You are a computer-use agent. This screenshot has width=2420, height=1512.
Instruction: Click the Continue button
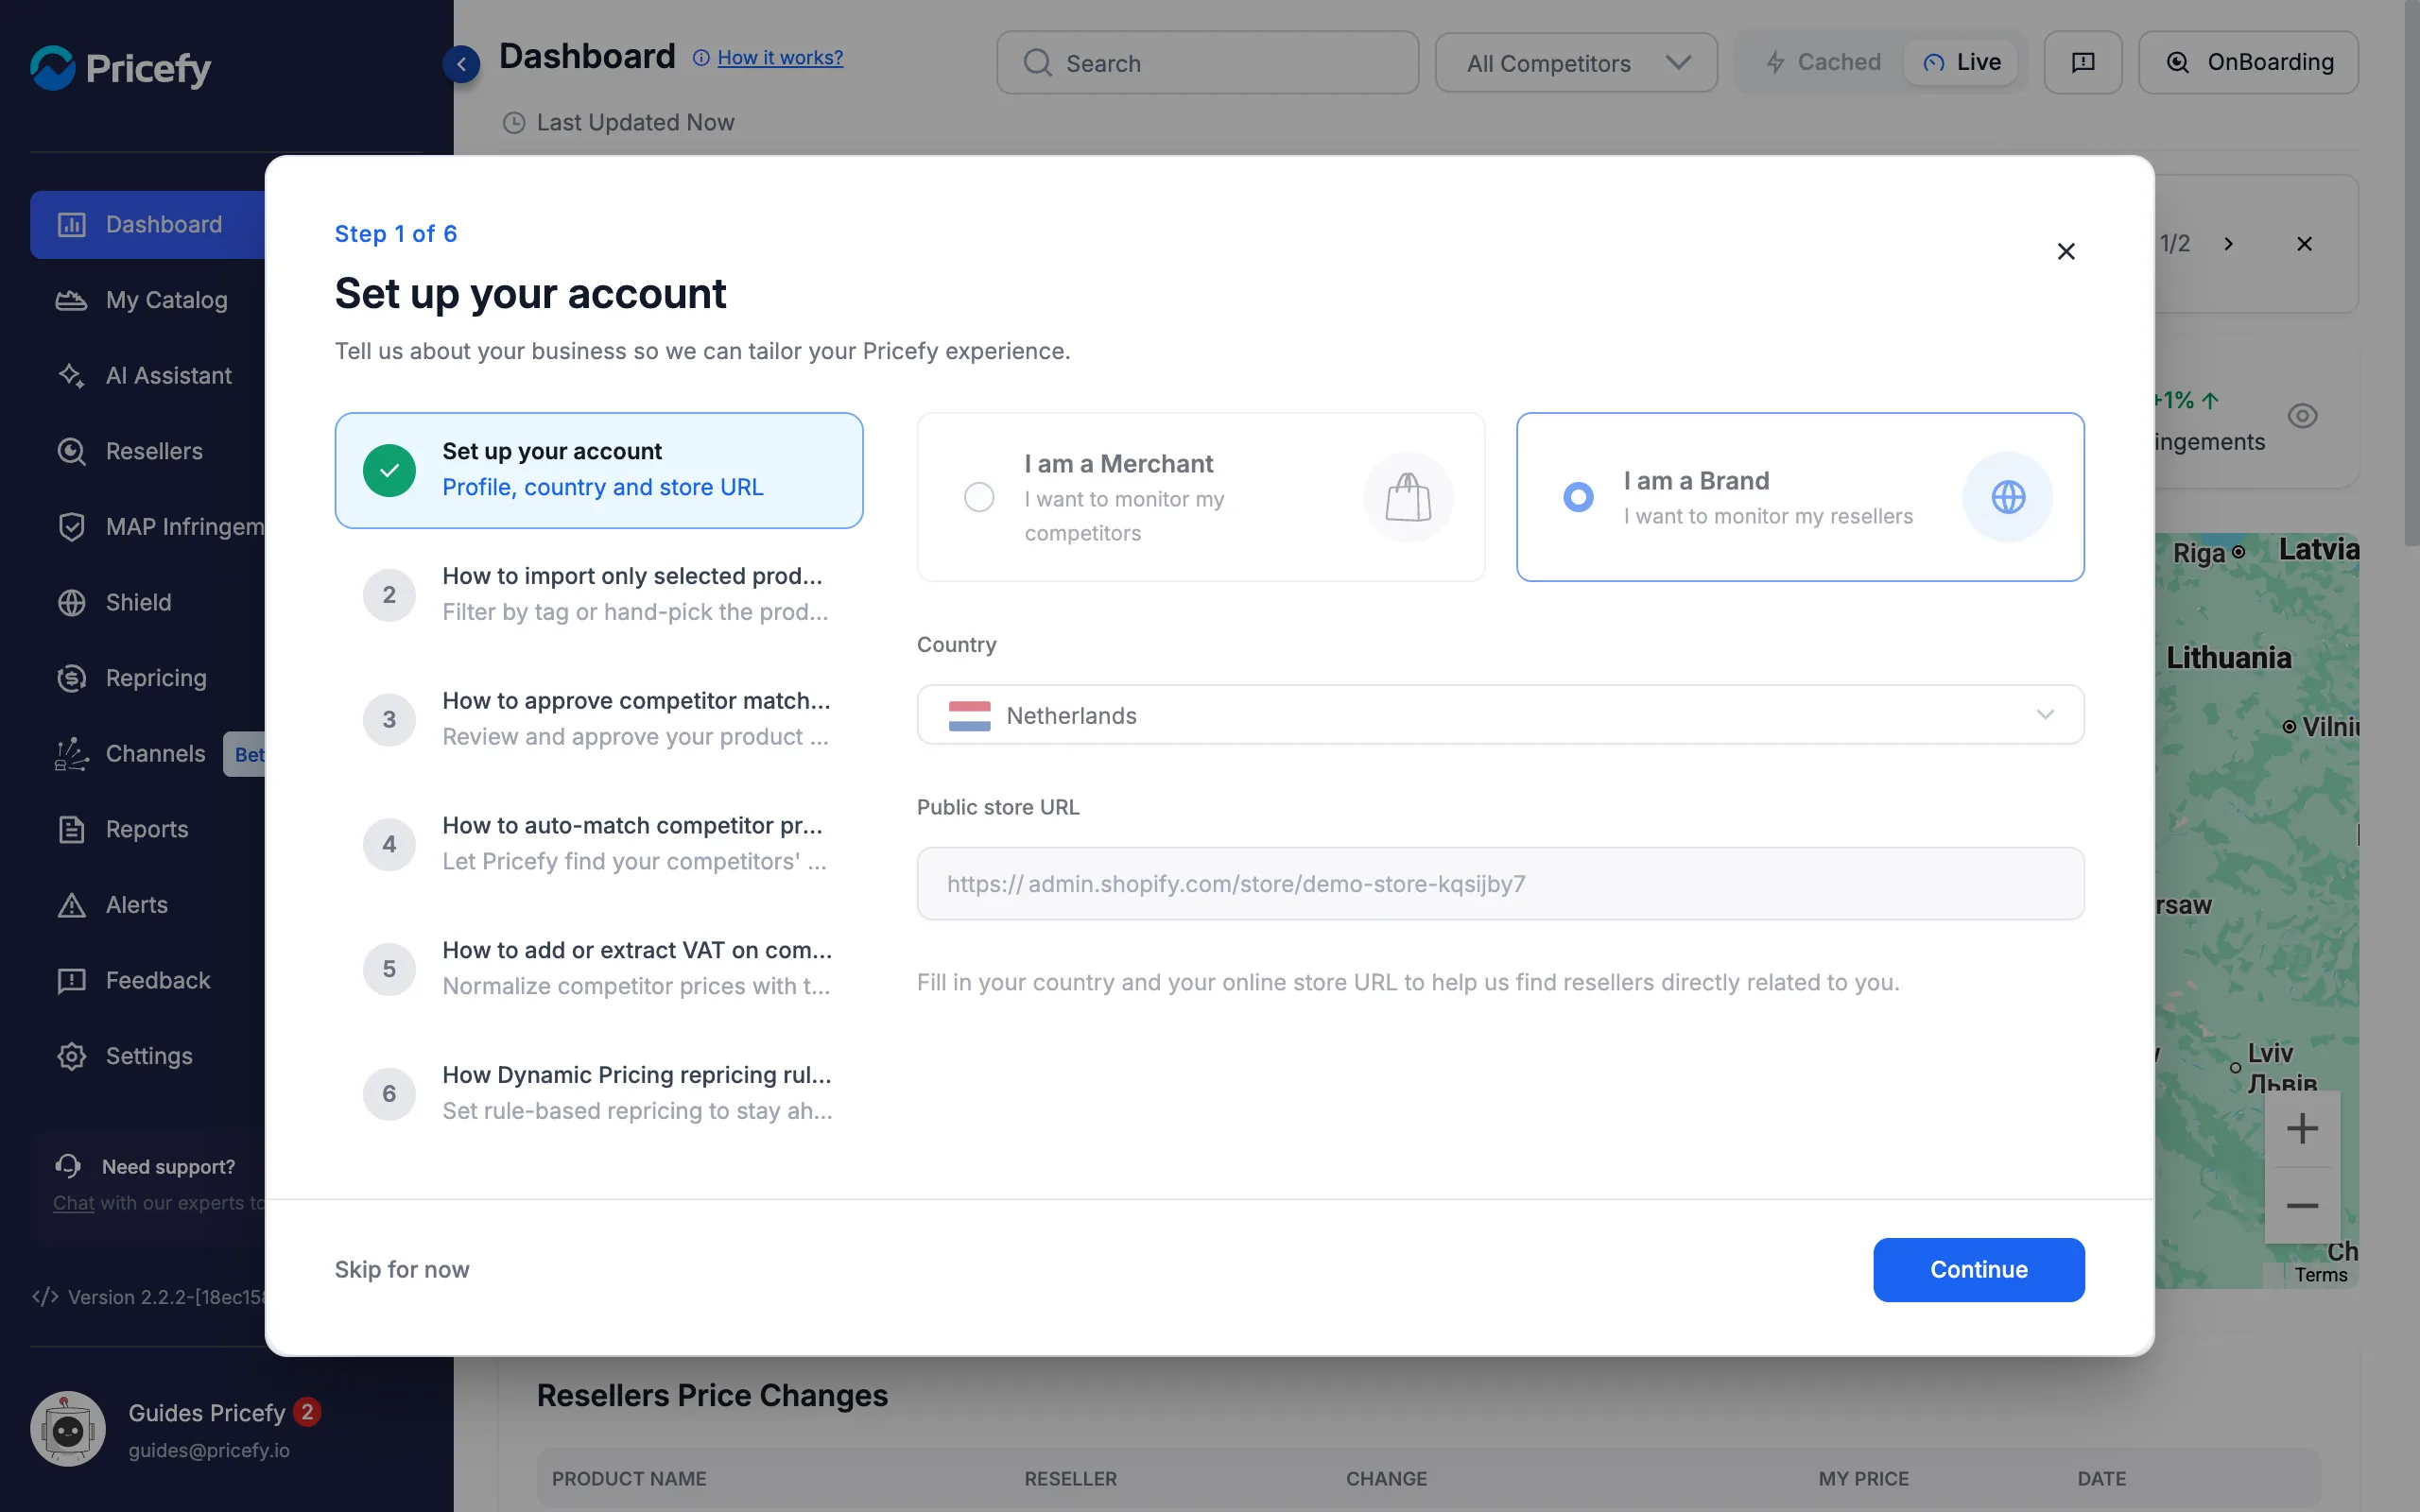(1978, 1269)
